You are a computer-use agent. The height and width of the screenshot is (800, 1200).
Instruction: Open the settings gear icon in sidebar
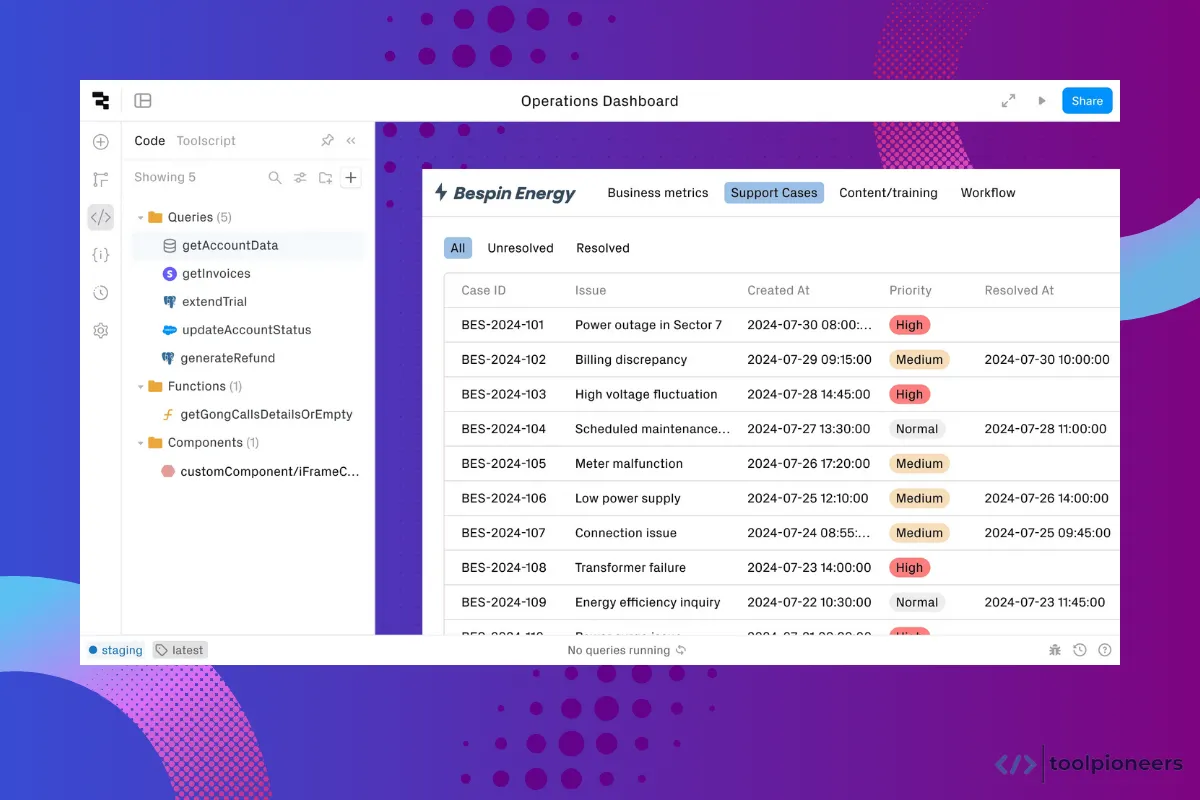point(100,331)
